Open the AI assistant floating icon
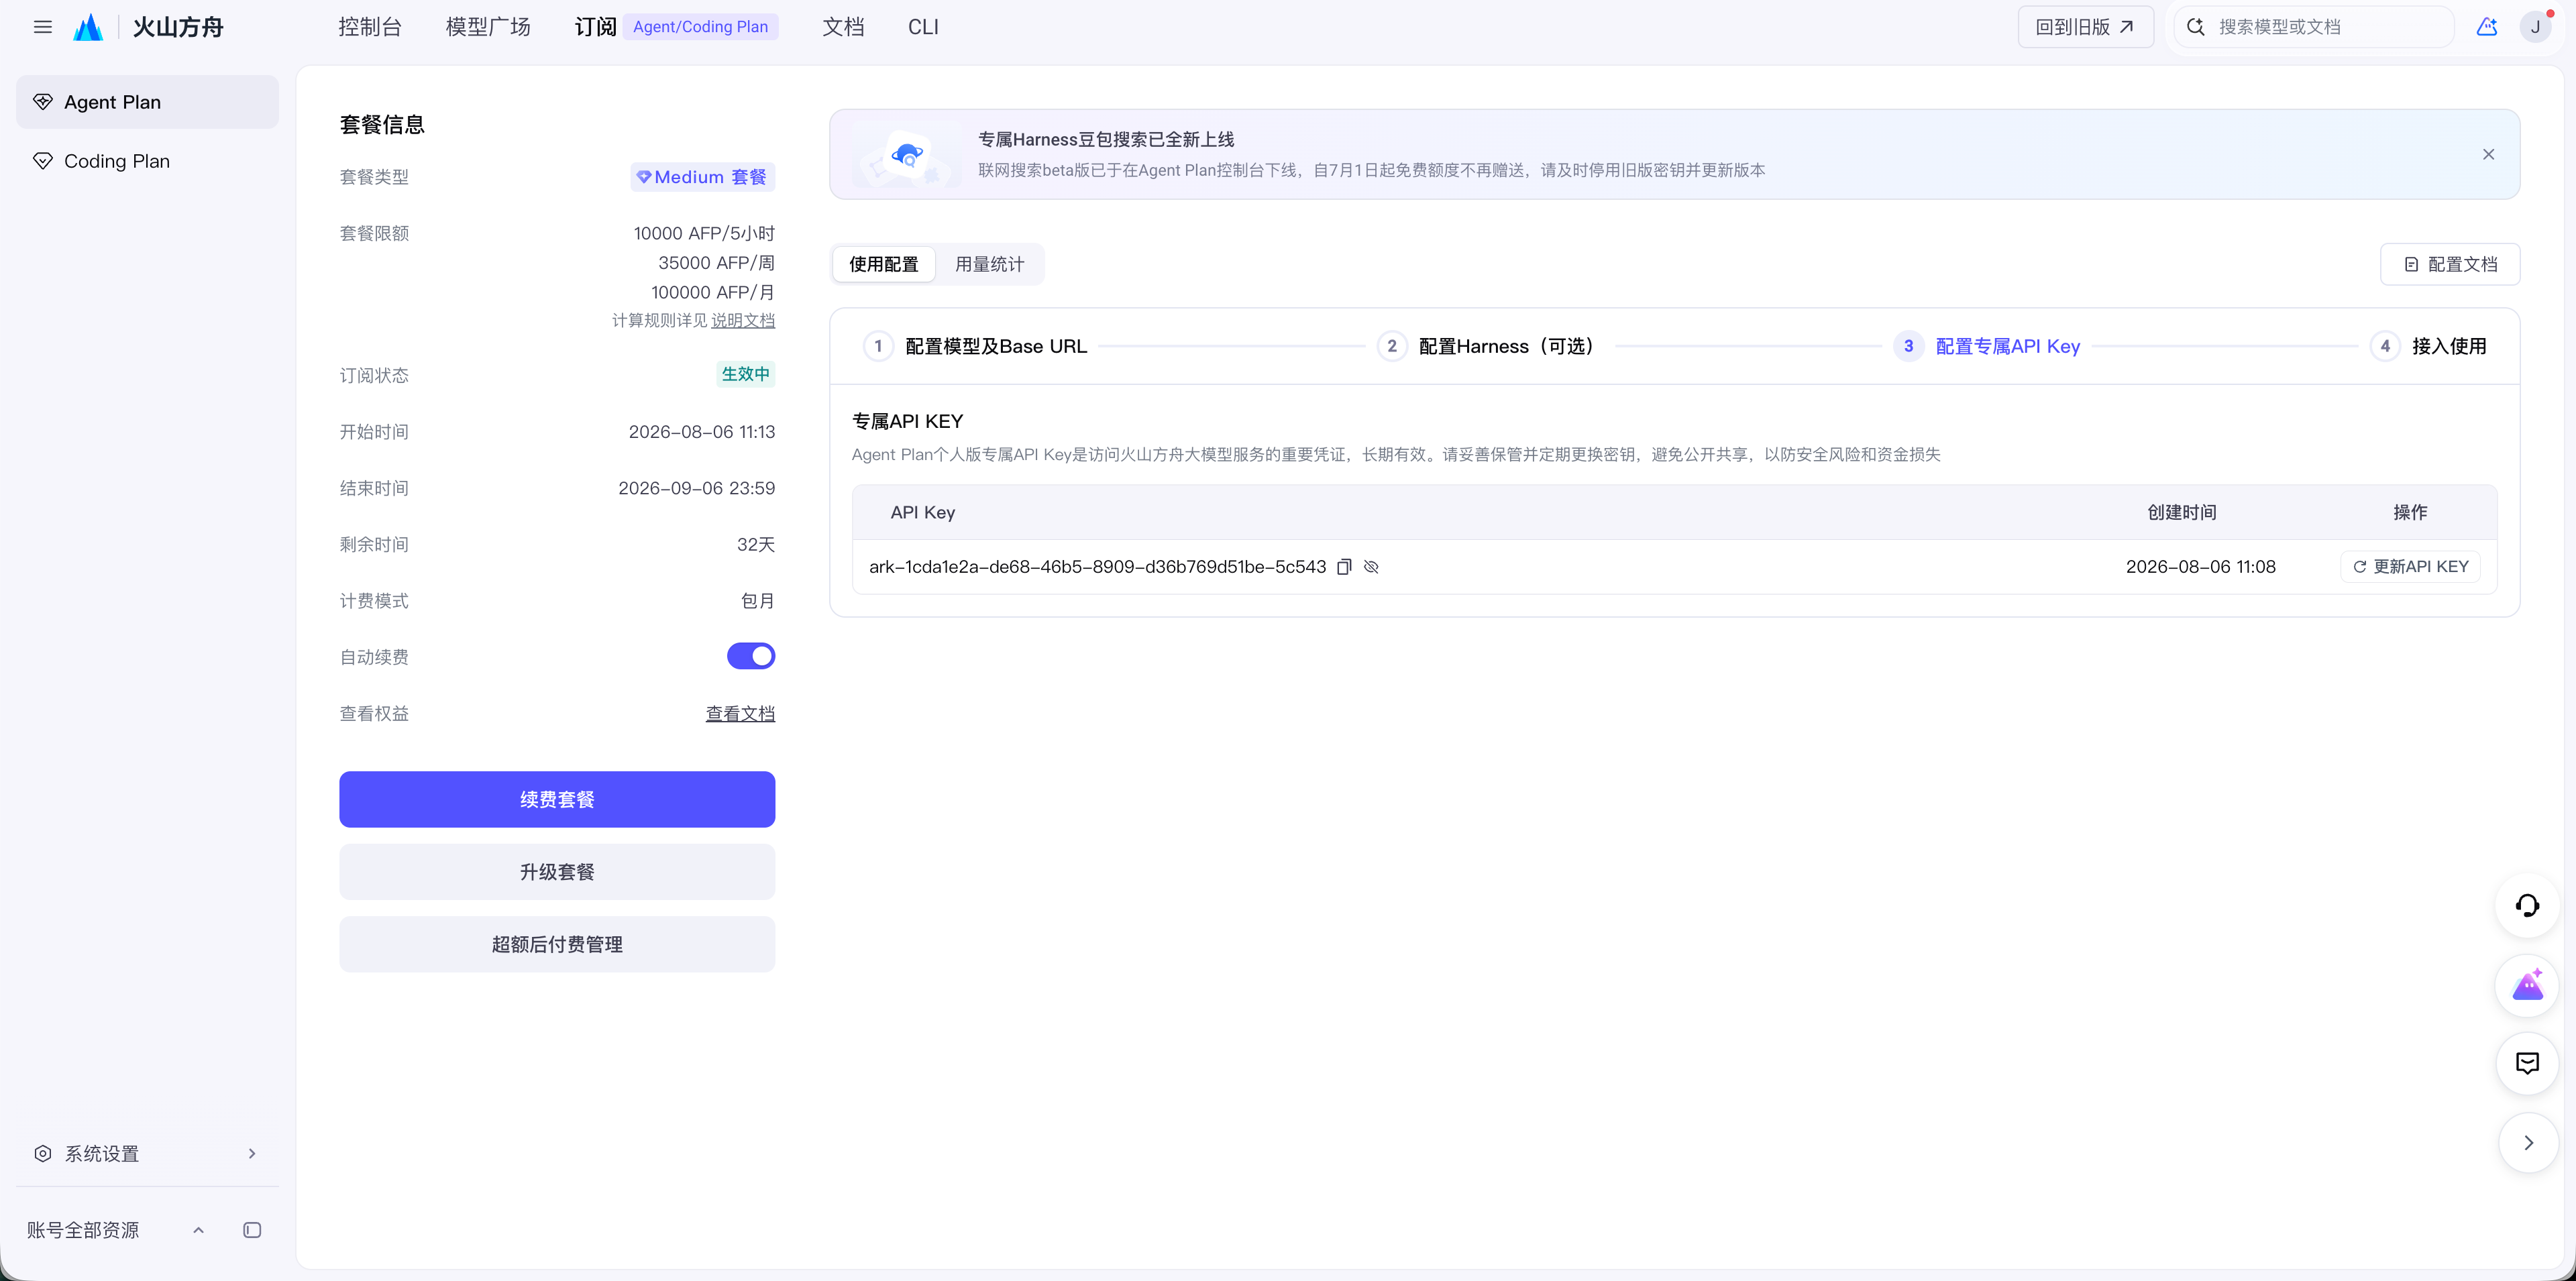This screenshot has width=2576, height=1281. point(2527,985)
